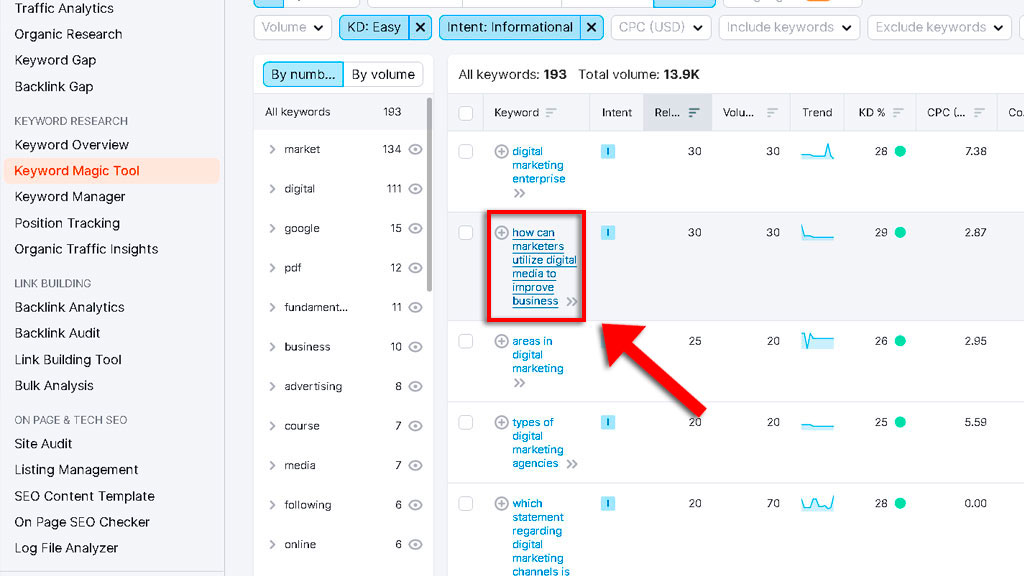Toggle eye icon for 'google' group

(x=415, y=229)
